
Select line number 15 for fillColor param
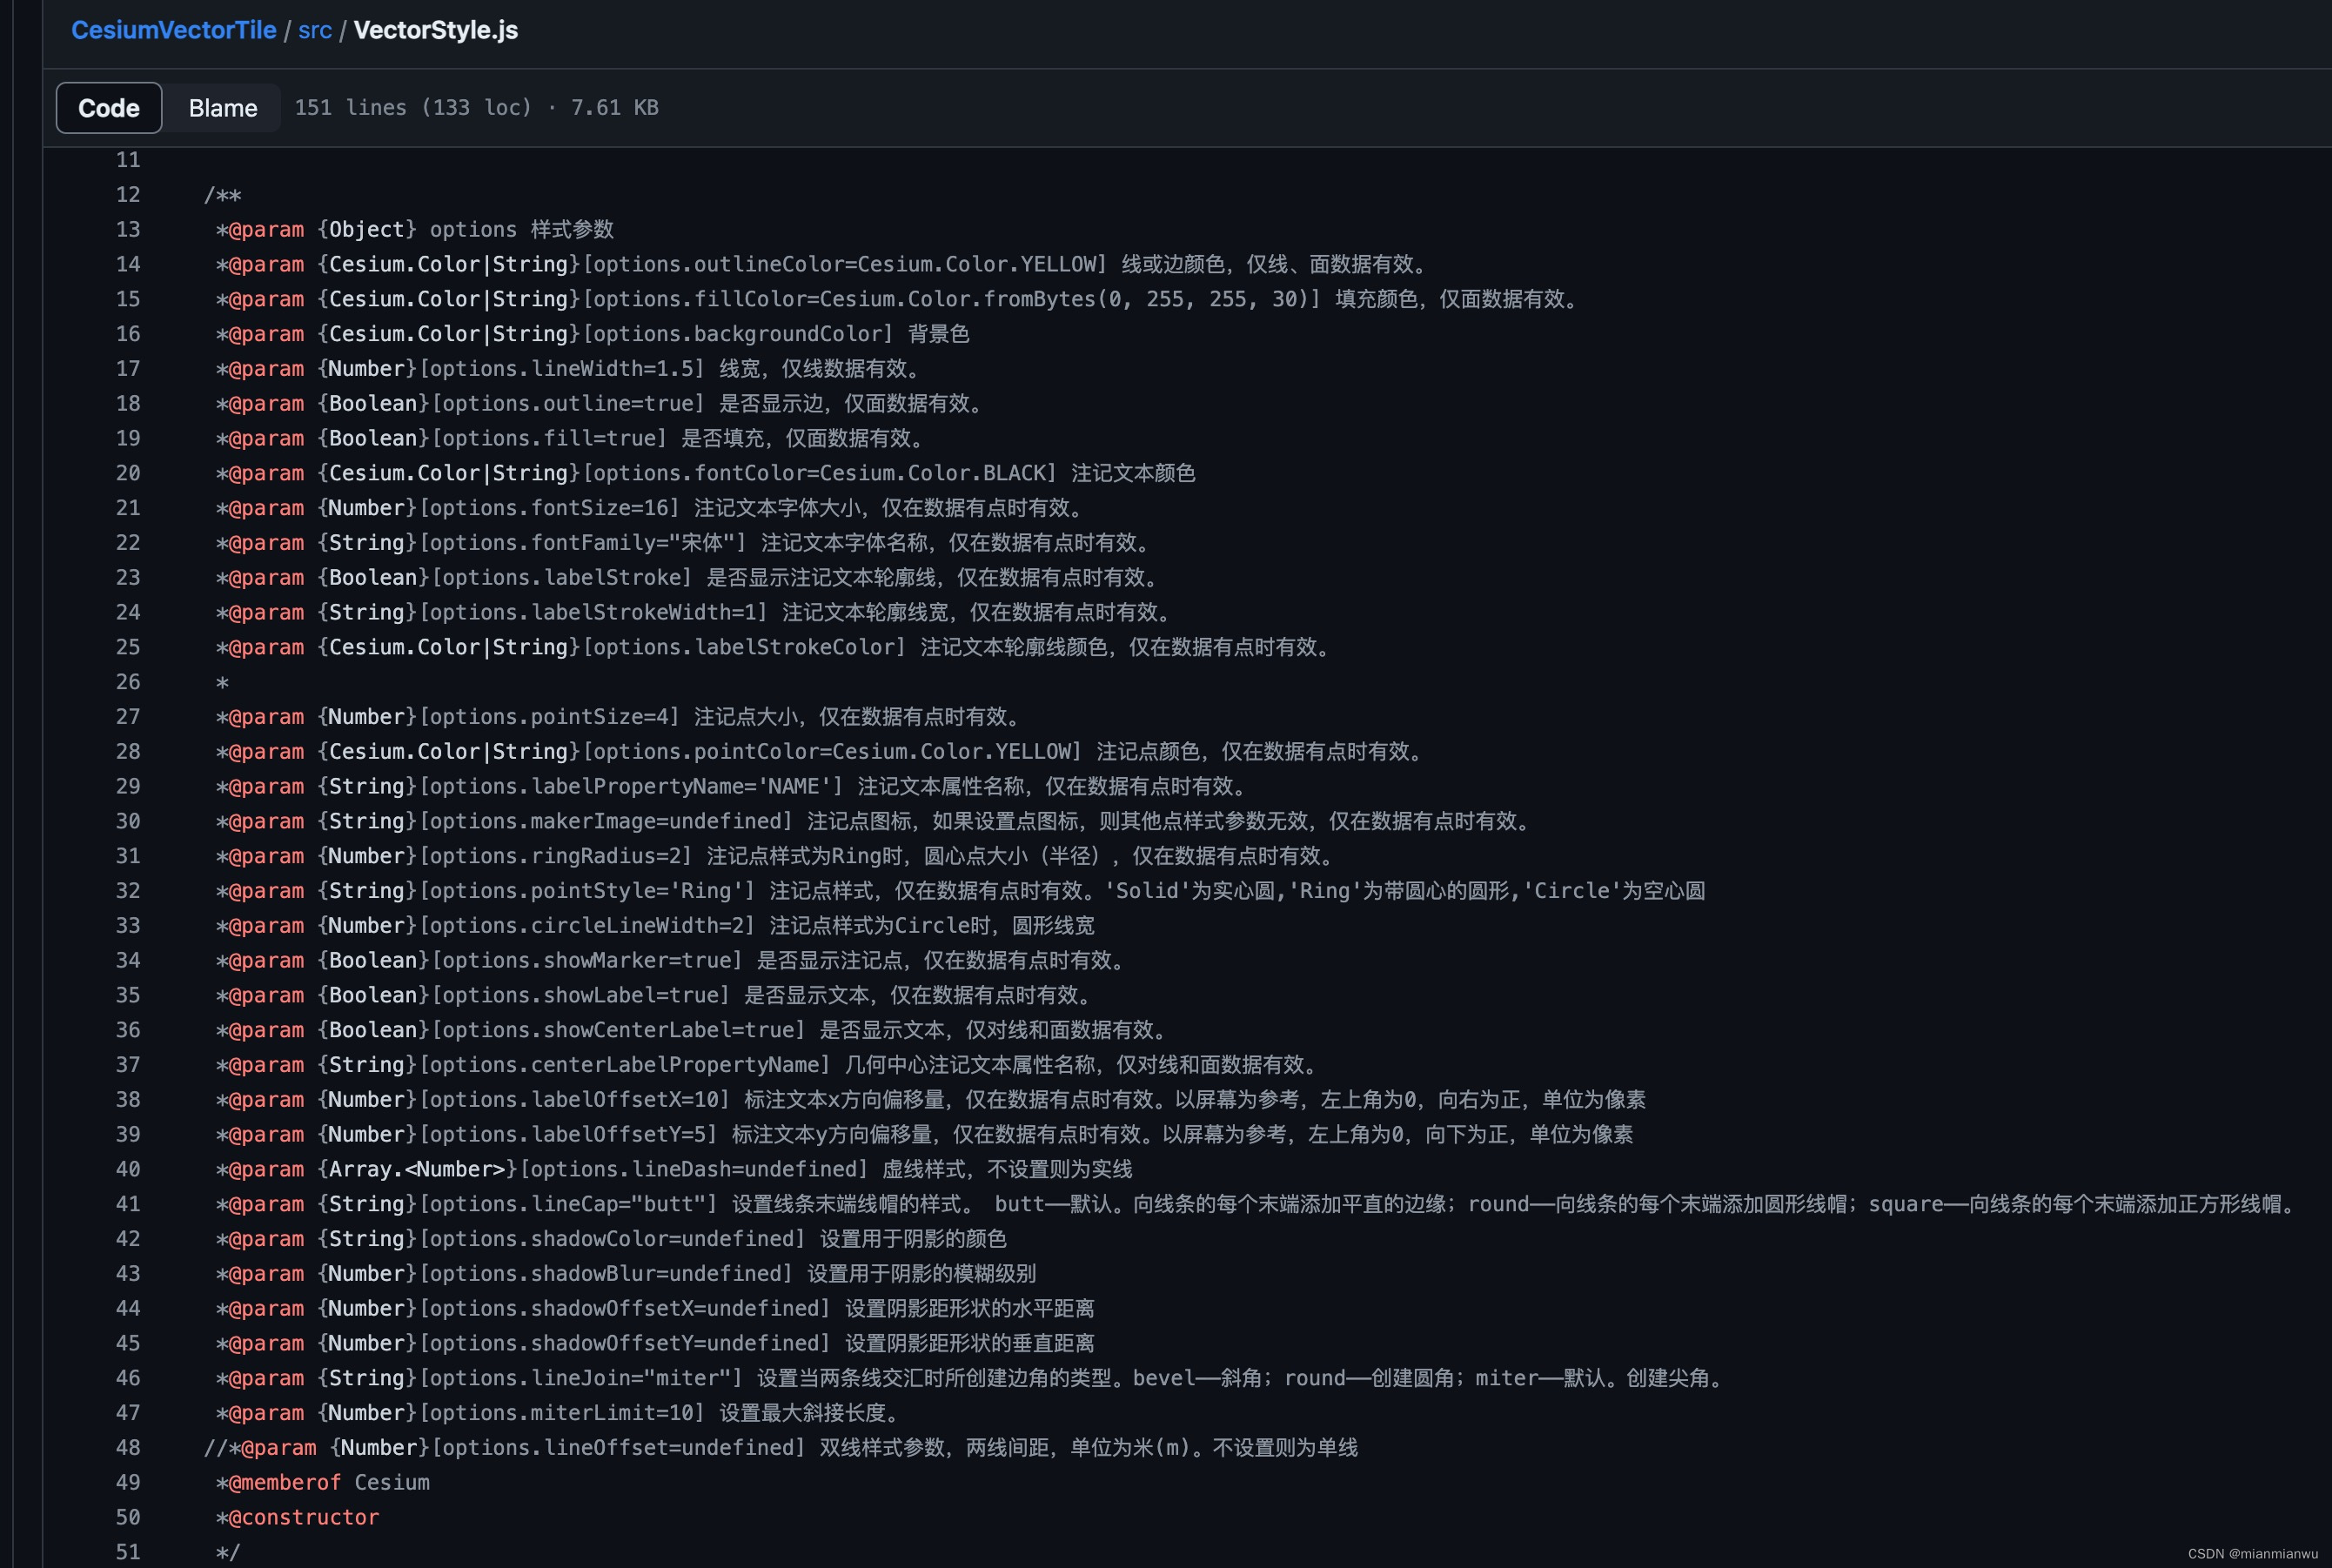point(128,299)
